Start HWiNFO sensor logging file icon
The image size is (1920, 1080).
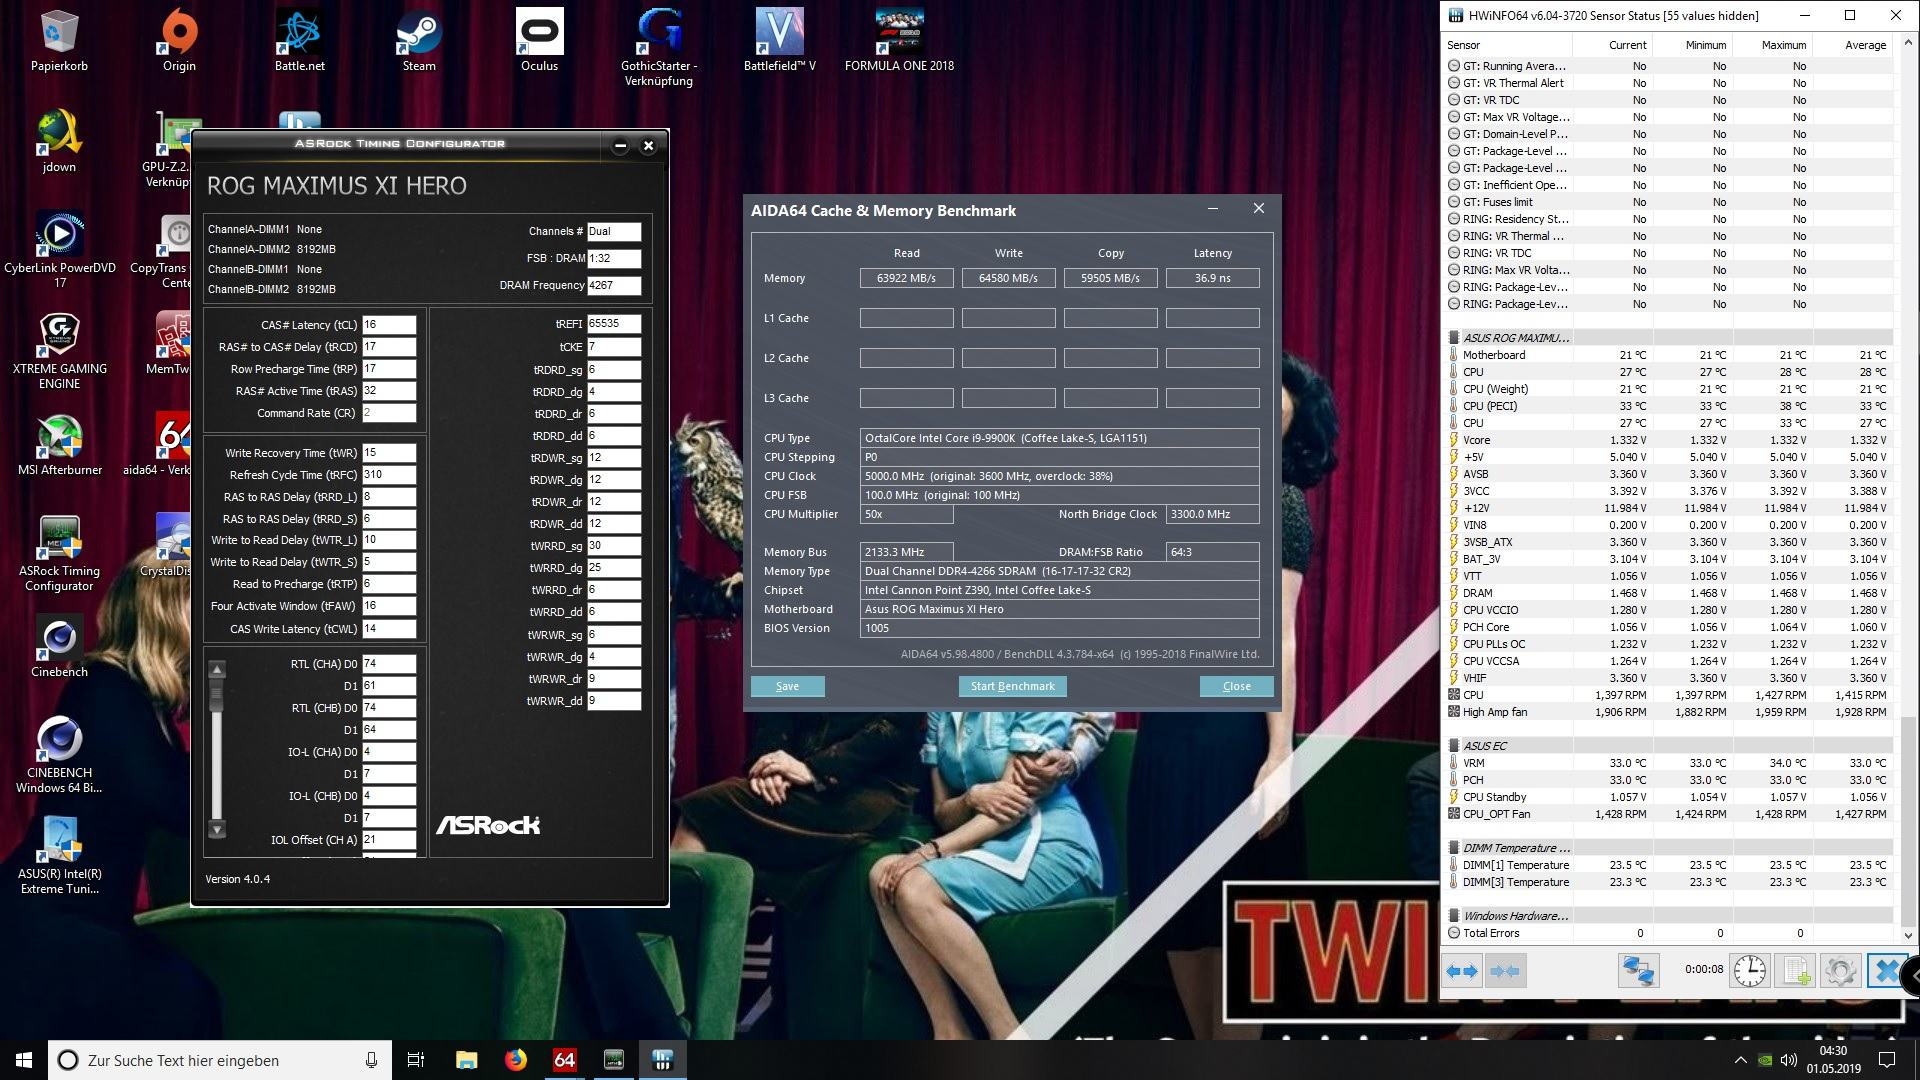tap(1796, 971)
